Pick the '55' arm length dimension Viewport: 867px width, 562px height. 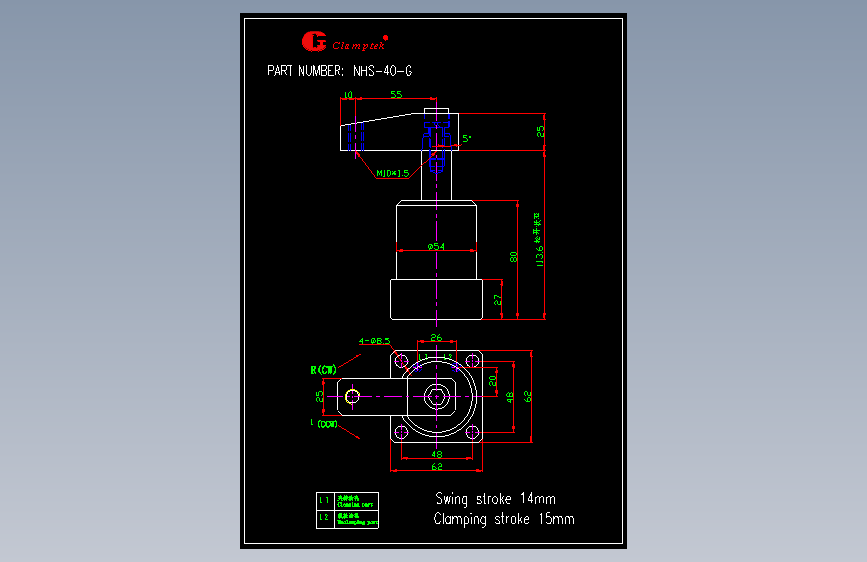396,95
